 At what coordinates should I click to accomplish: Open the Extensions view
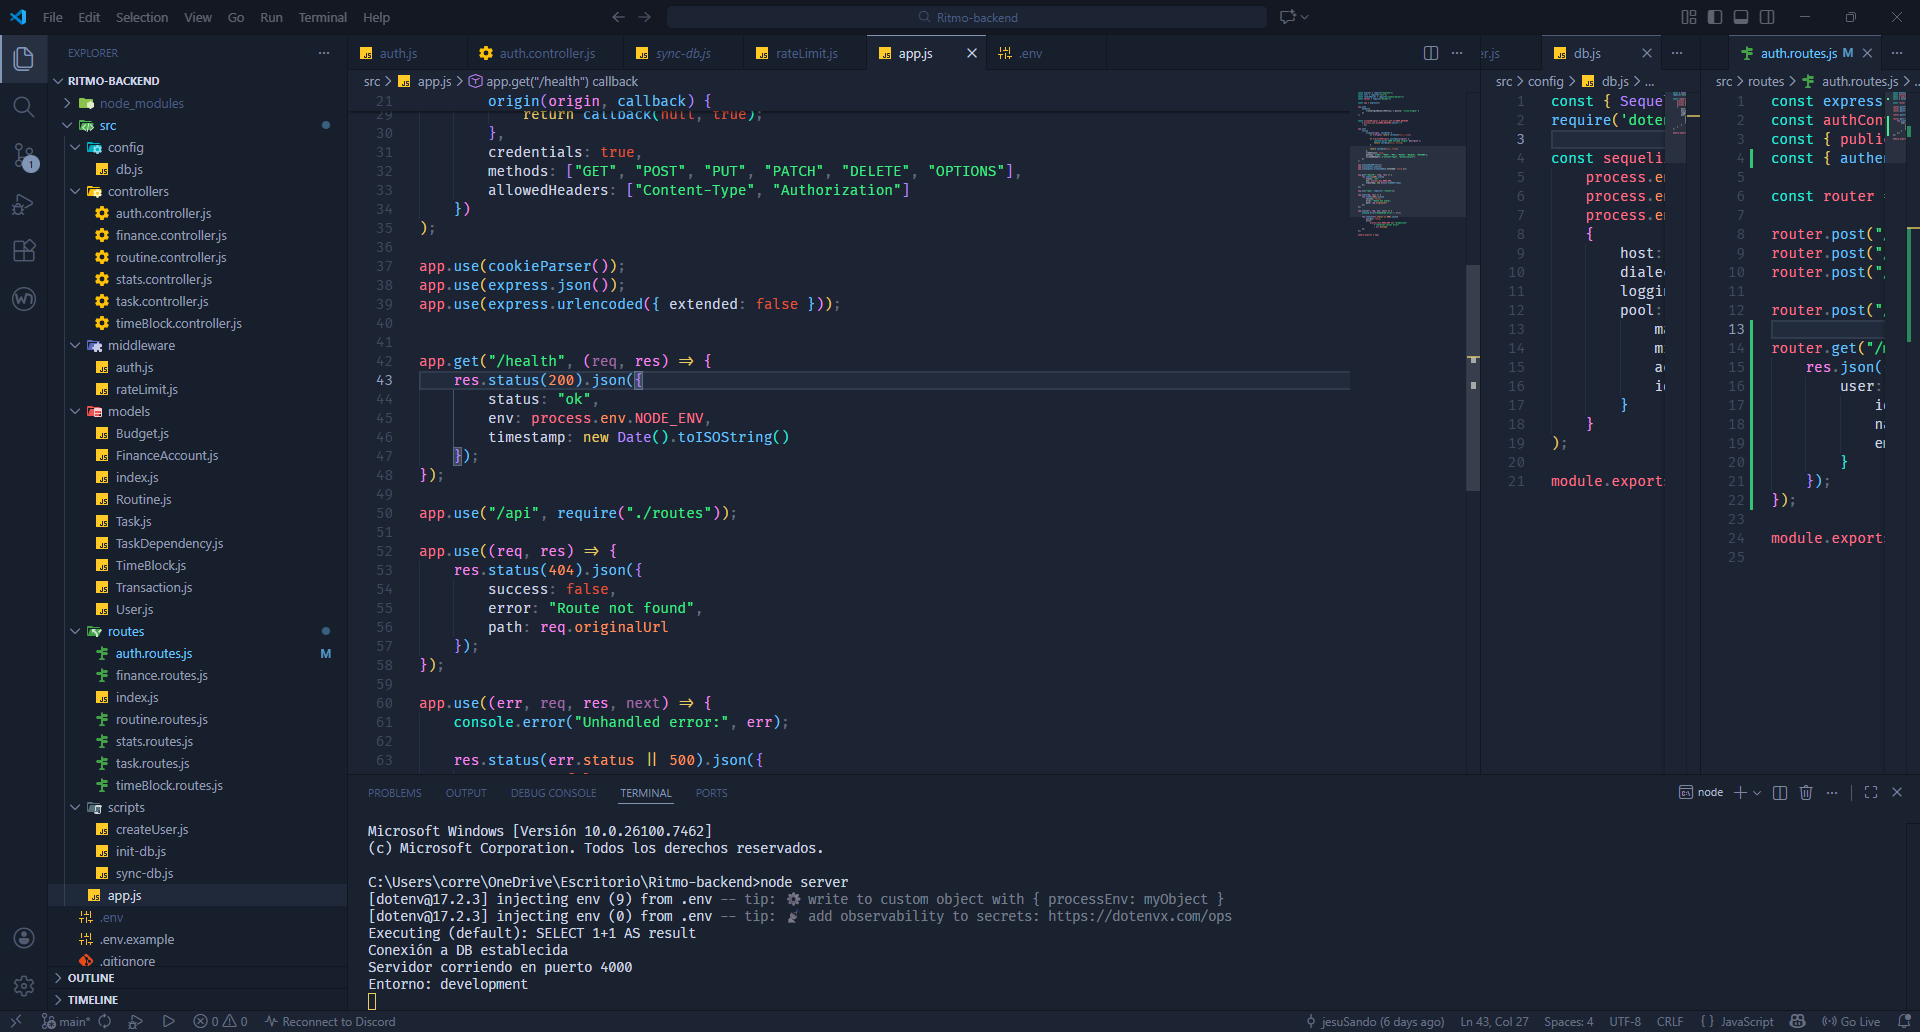pos(23,251)
